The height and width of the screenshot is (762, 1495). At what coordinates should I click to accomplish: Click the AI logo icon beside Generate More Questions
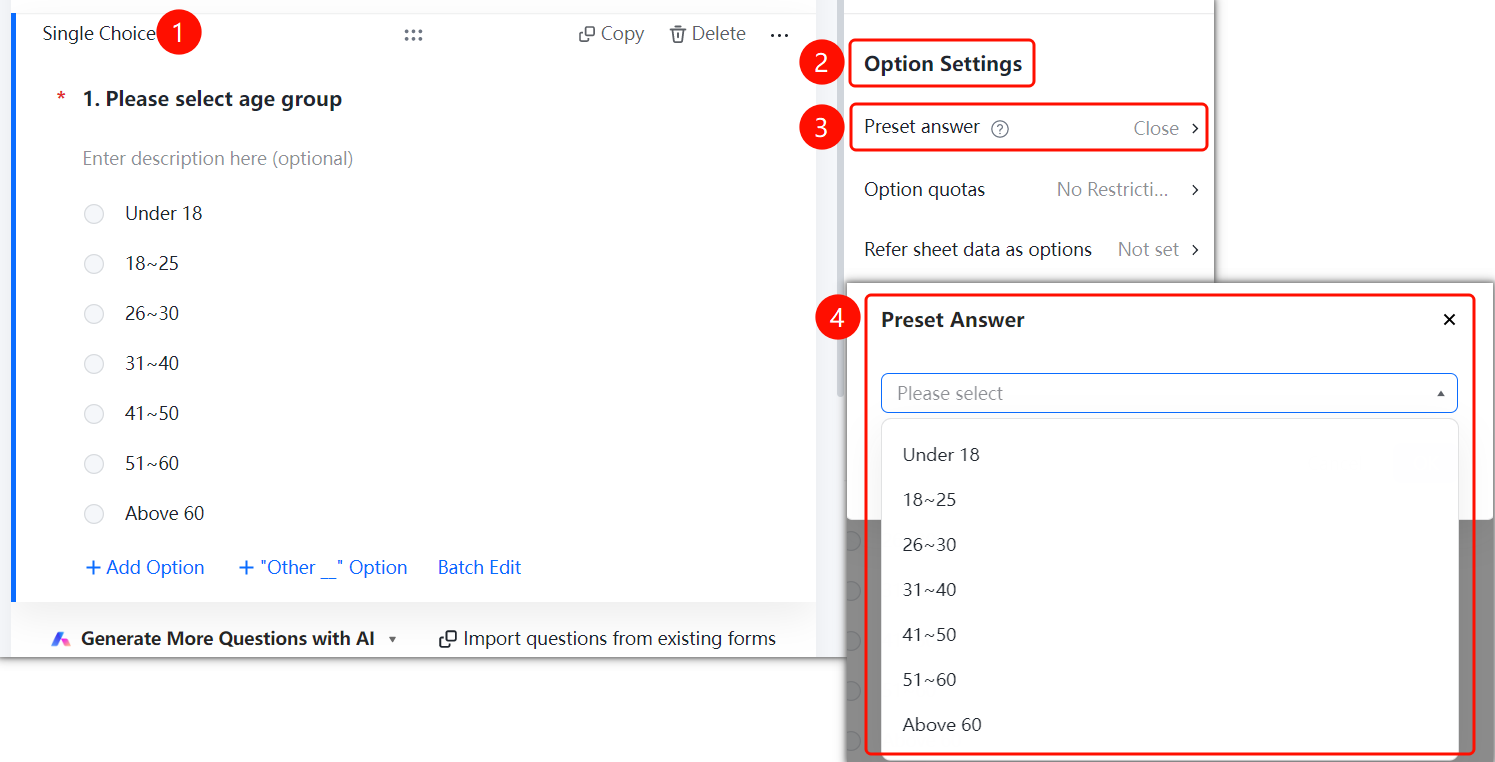tap(61, 639)
